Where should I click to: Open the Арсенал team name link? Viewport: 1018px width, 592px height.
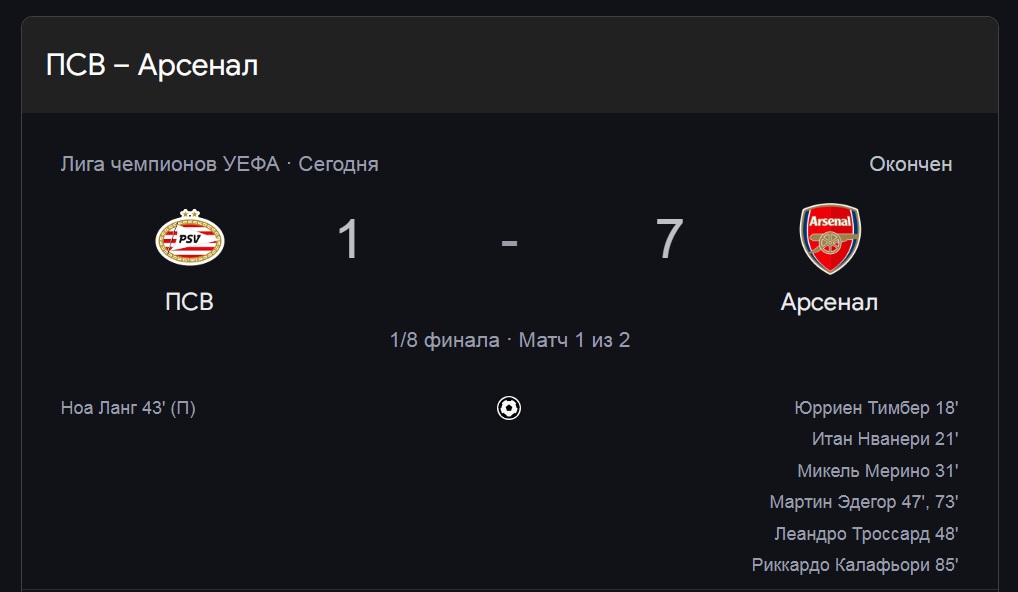(829, 302)
